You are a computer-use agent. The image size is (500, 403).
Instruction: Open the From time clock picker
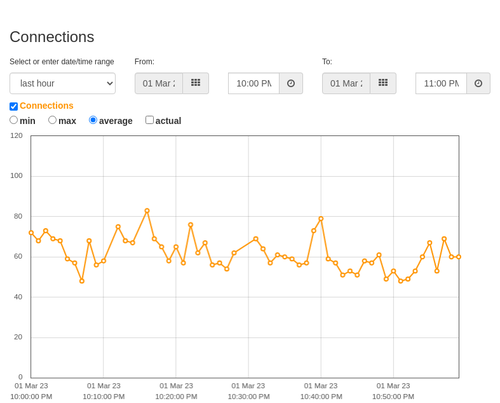click(291, 83)
